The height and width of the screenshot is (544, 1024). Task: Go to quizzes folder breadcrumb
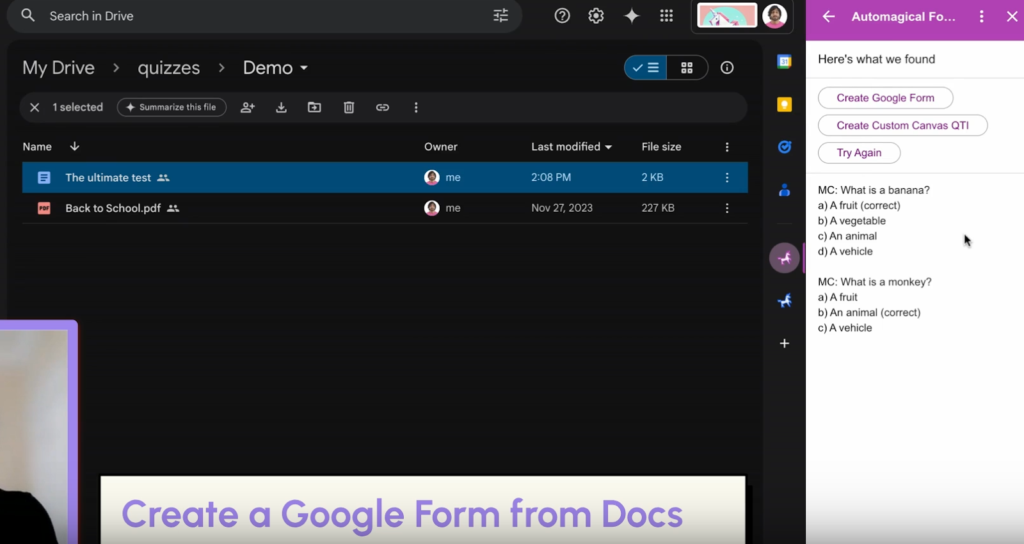click(168, 68)
